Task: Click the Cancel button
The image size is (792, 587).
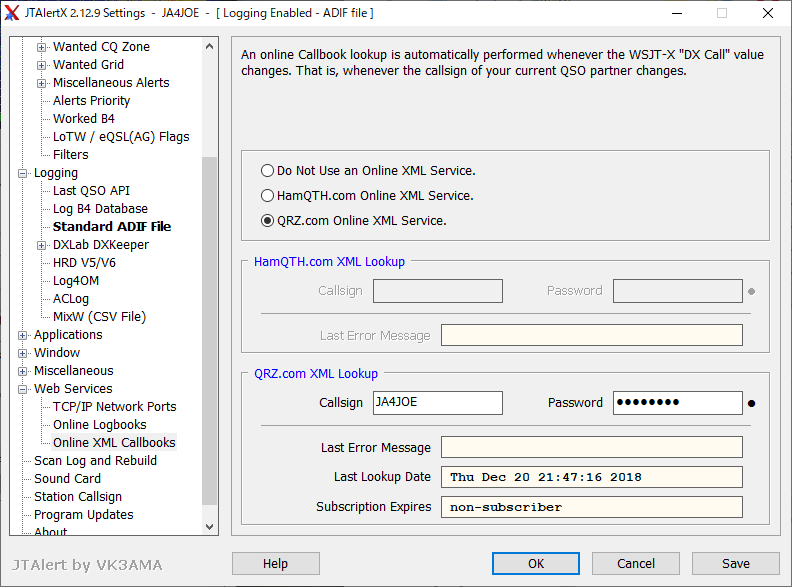Action: 636,563
